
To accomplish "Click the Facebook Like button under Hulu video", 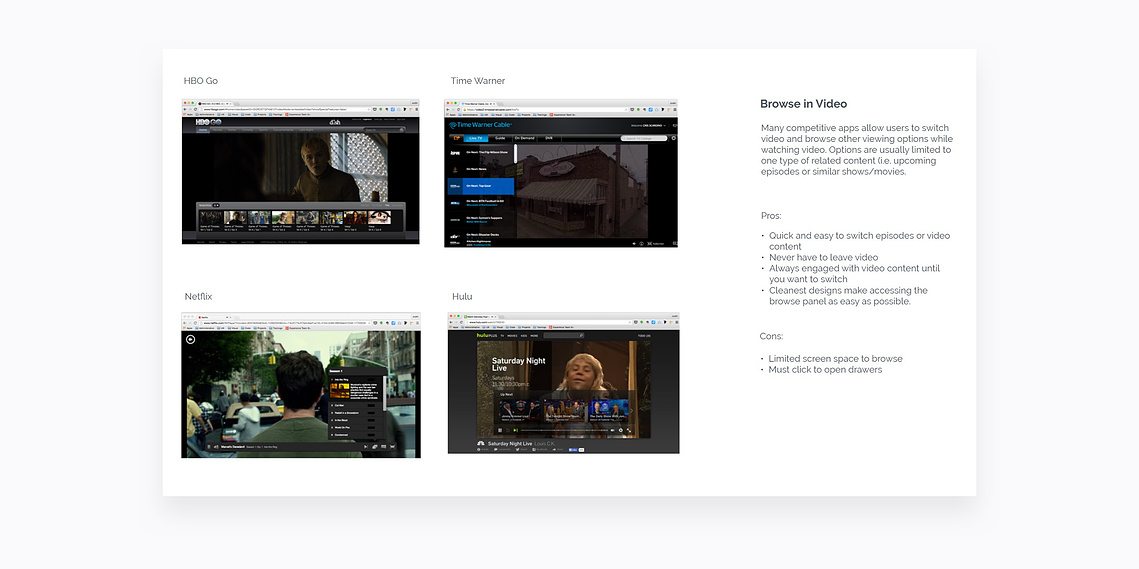I will coord(573,450).
